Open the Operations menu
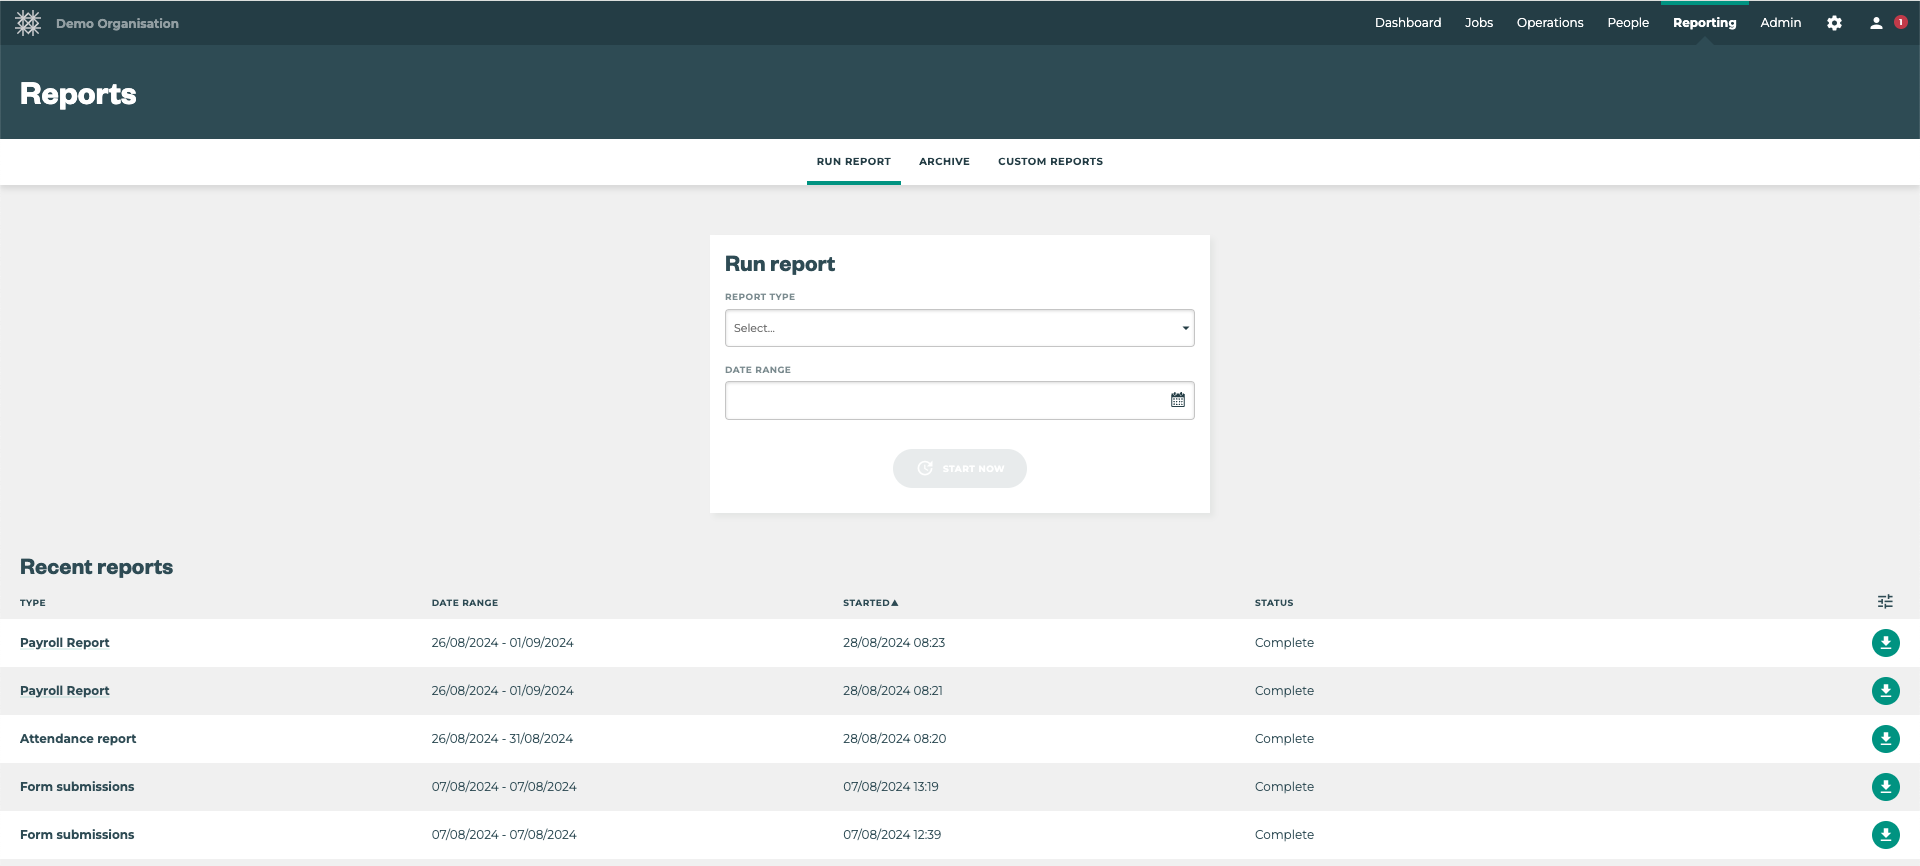This screenshot has width=1920, height=866. (x=1549, y=23)
